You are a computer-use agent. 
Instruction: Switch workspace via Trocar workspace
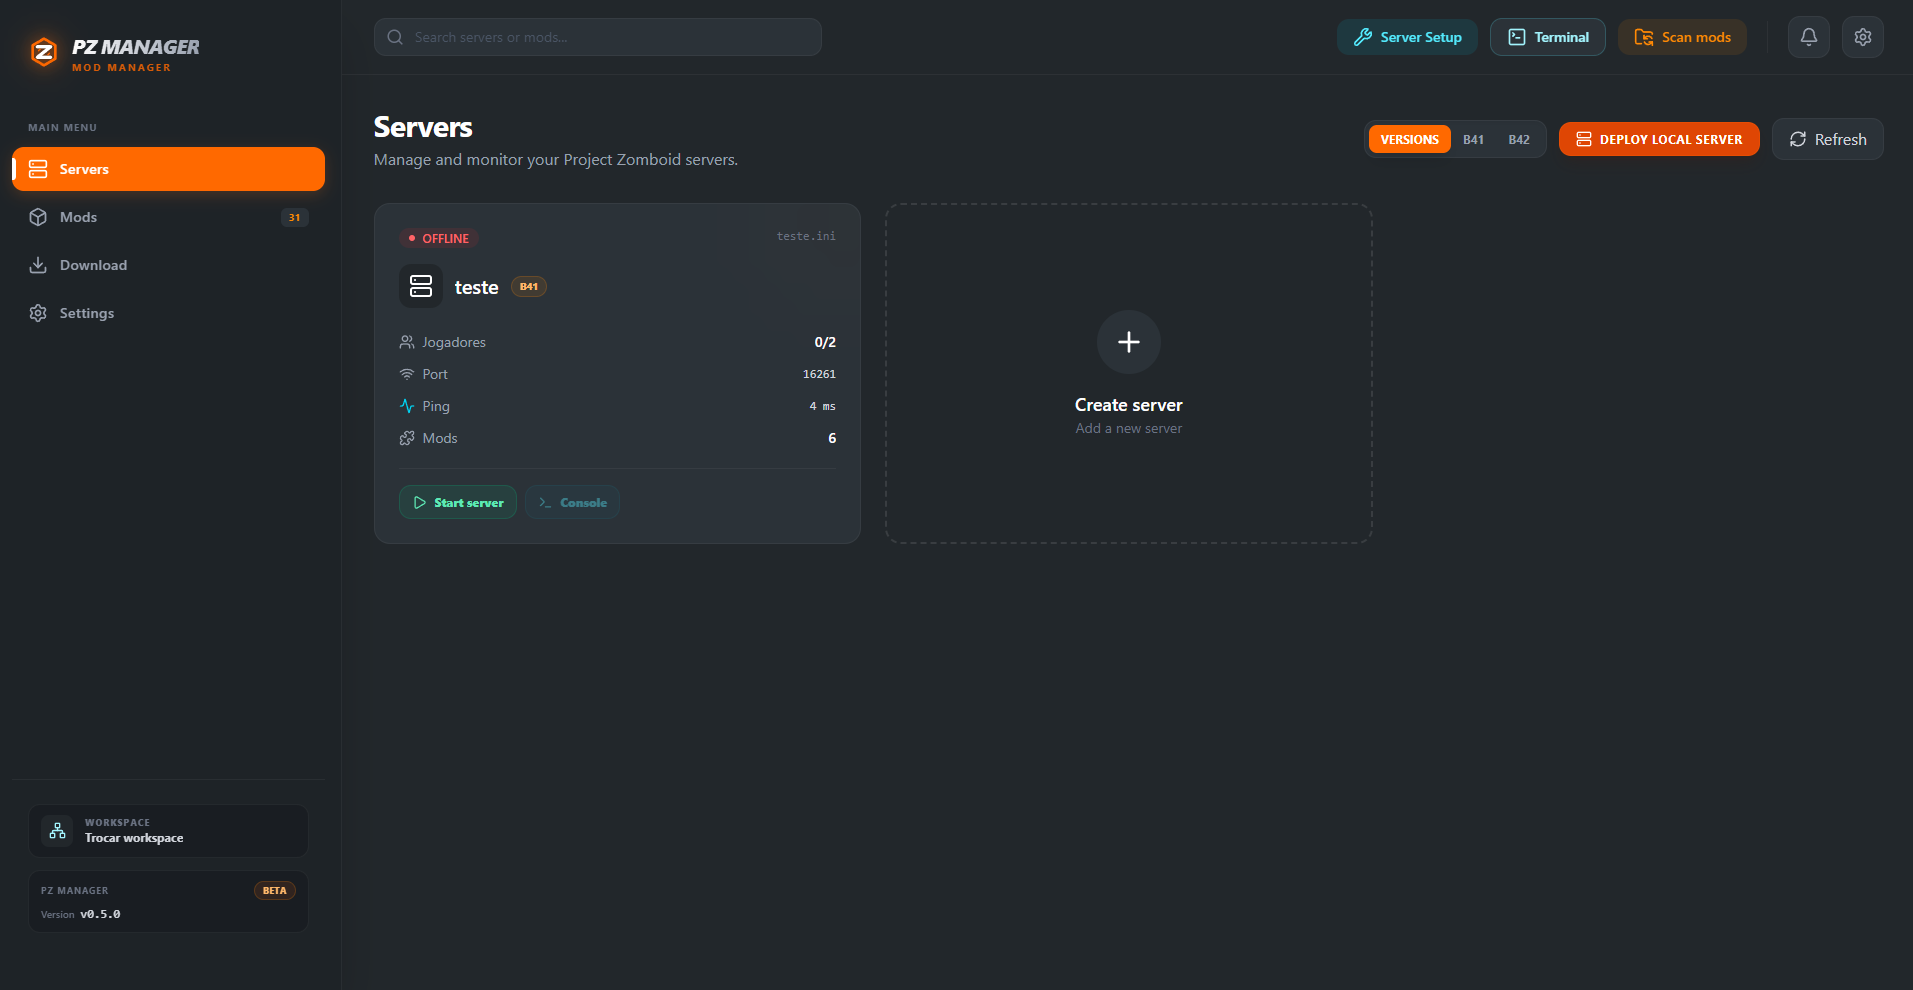tap(168, 831)
